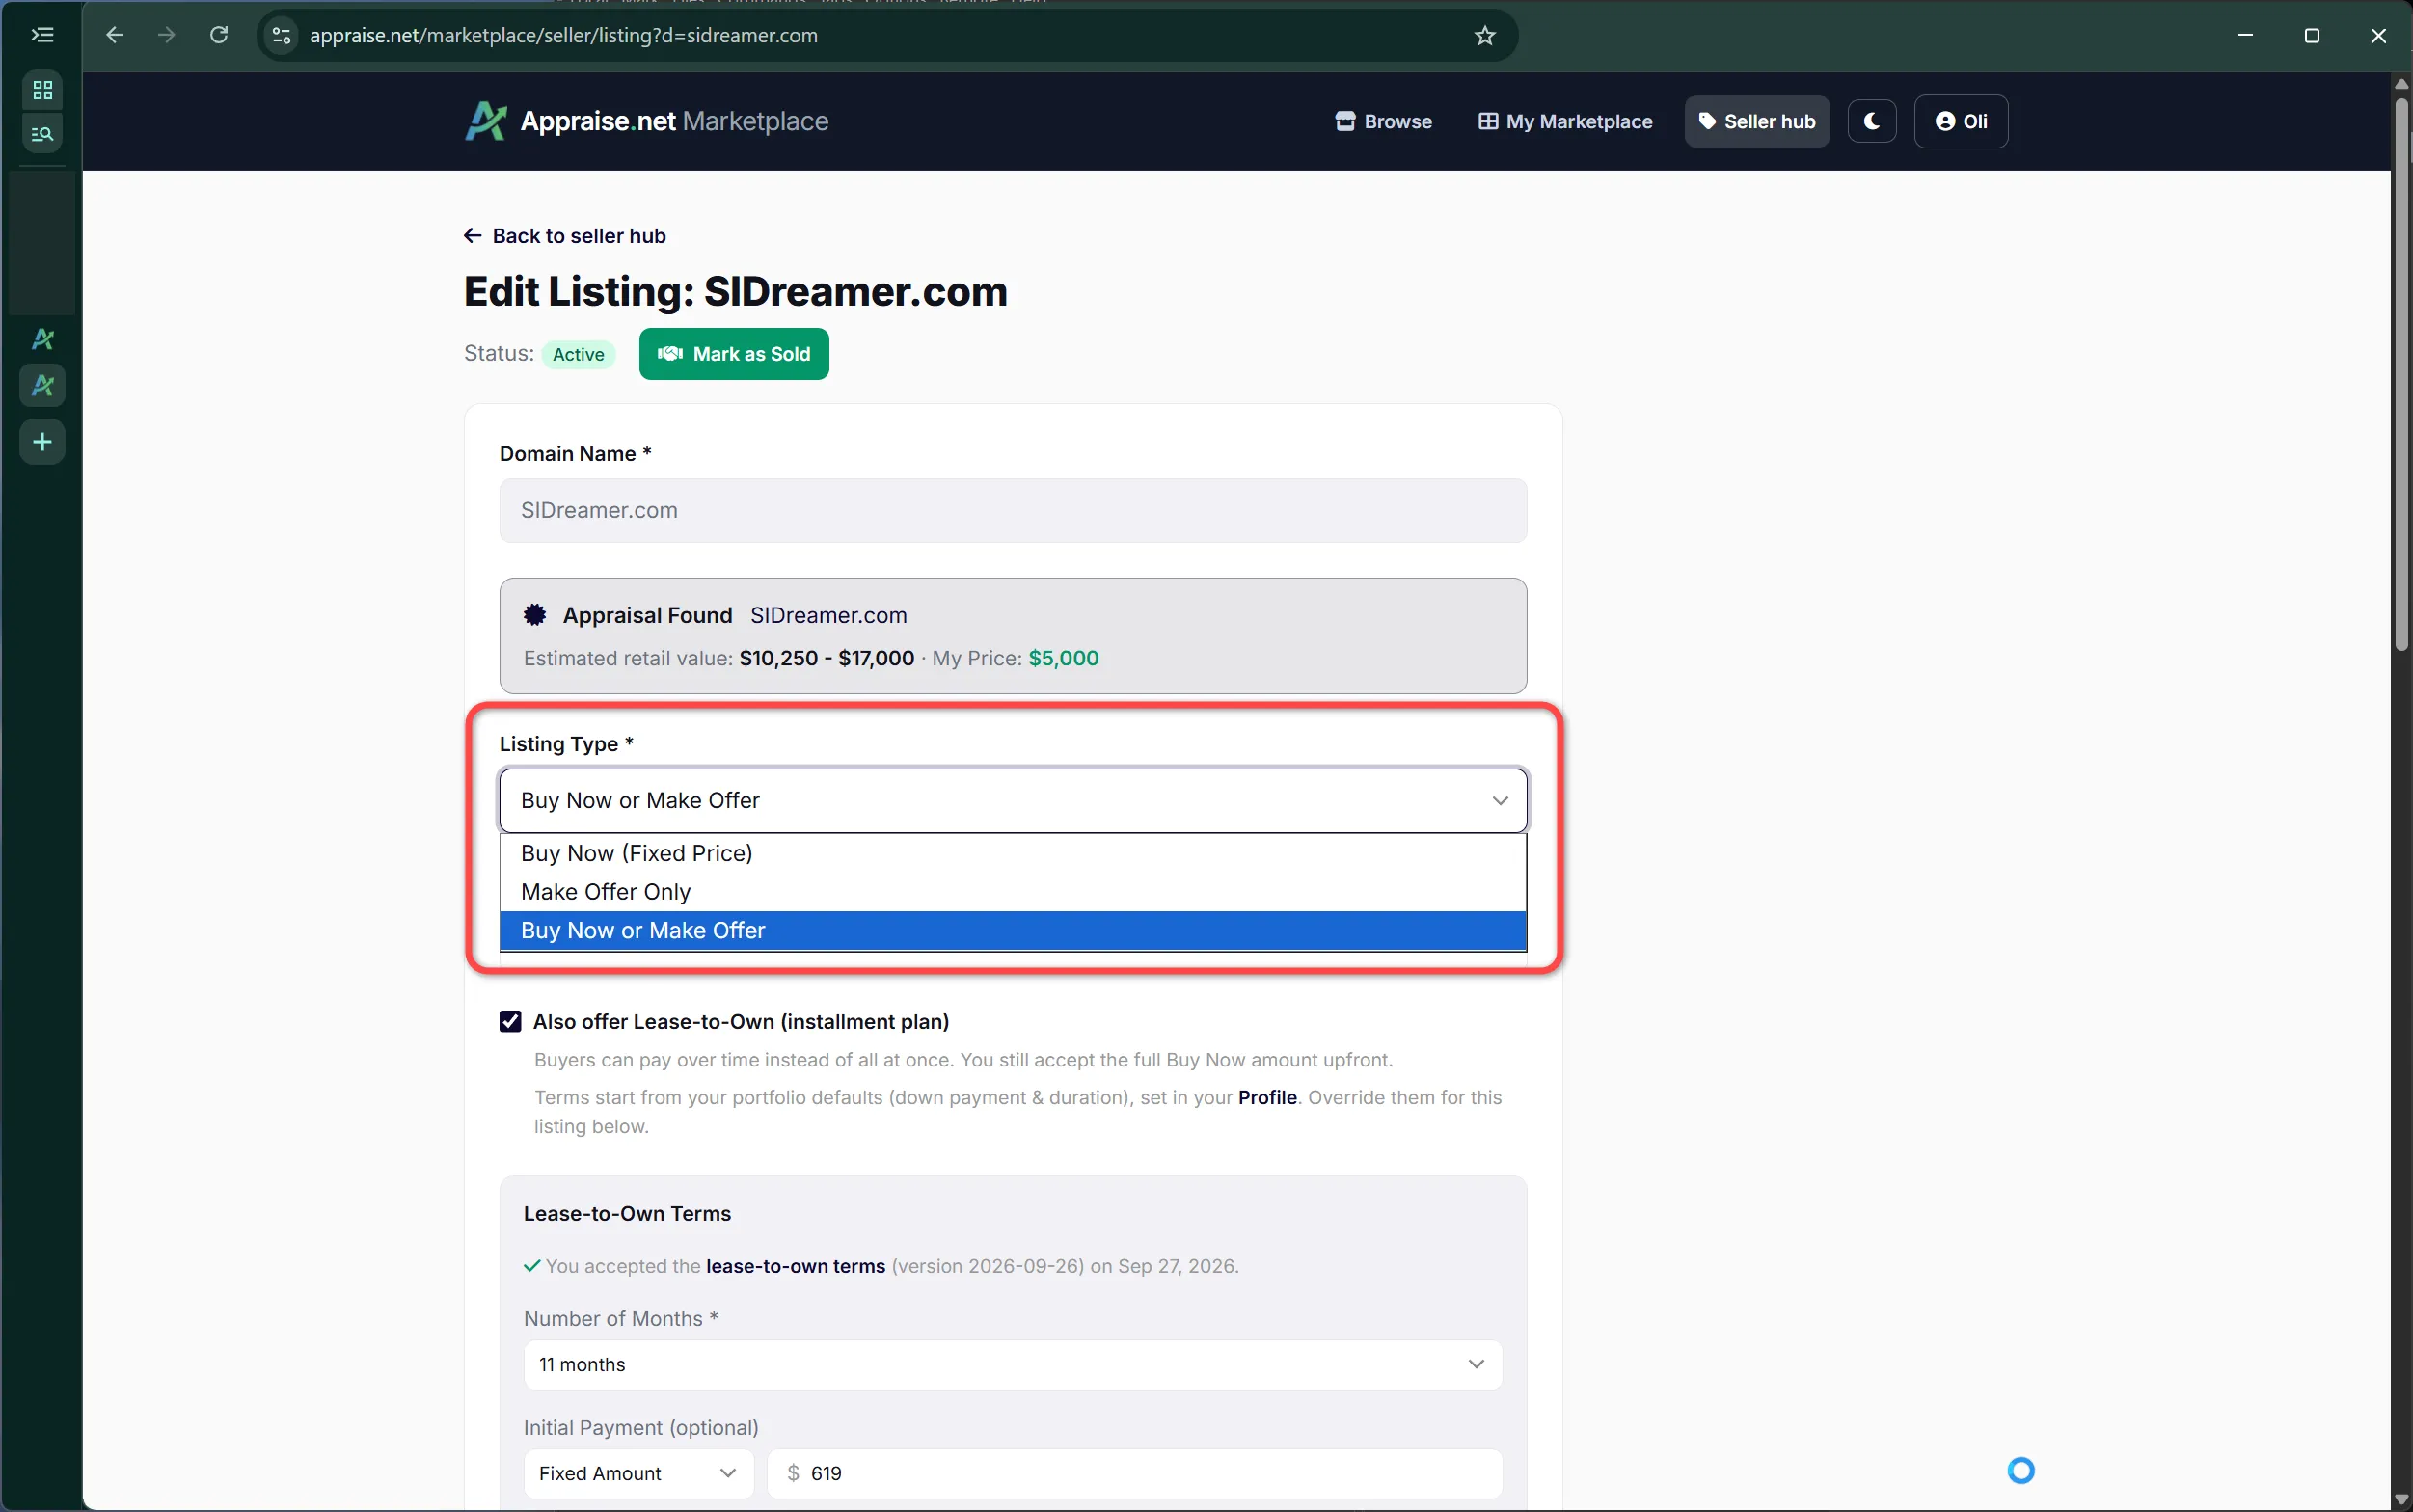The image size is (2413, 1512).
Task: Open My Marketplace in the top navigation
Action: (1565, 121)
